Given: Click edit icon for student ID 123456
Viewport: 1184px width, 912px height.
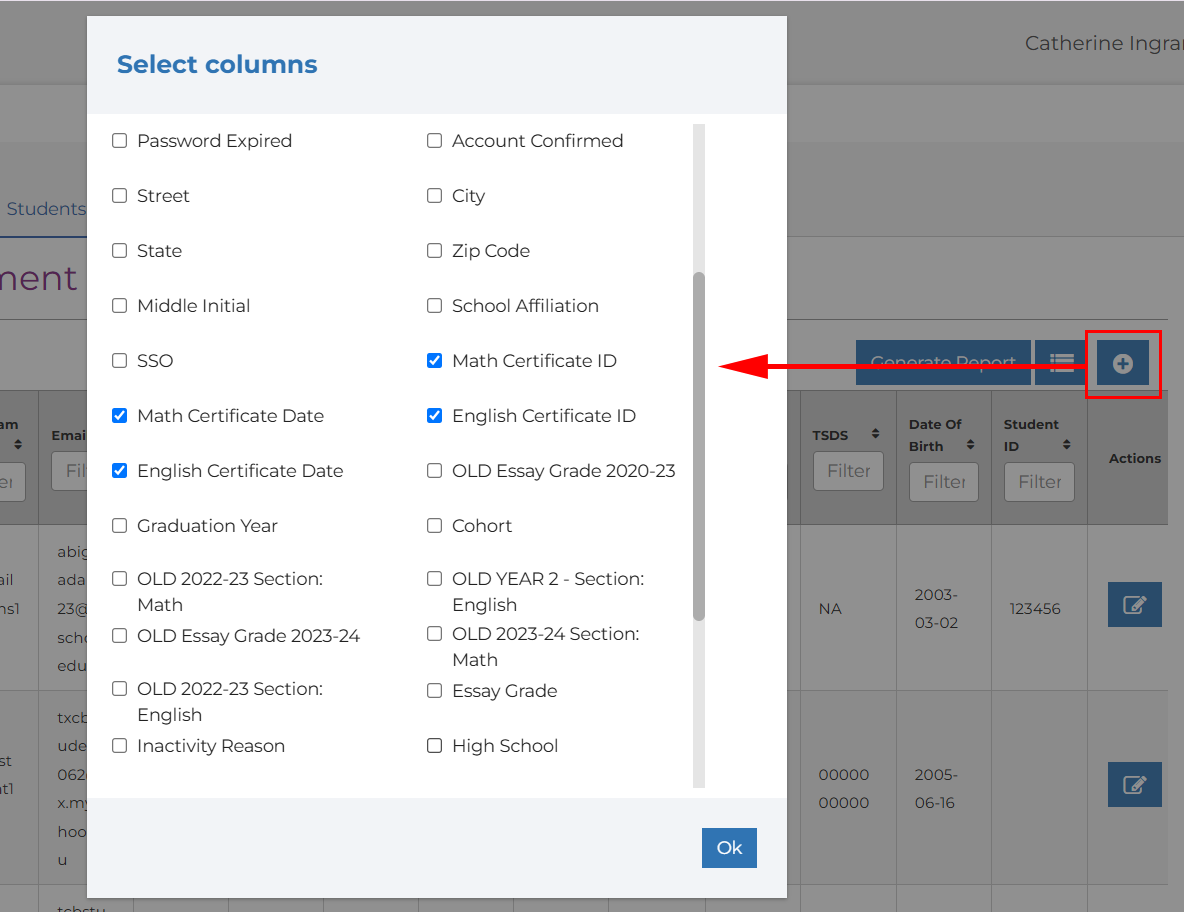Looking at the screenshot, I should [x=1134, y=604].
